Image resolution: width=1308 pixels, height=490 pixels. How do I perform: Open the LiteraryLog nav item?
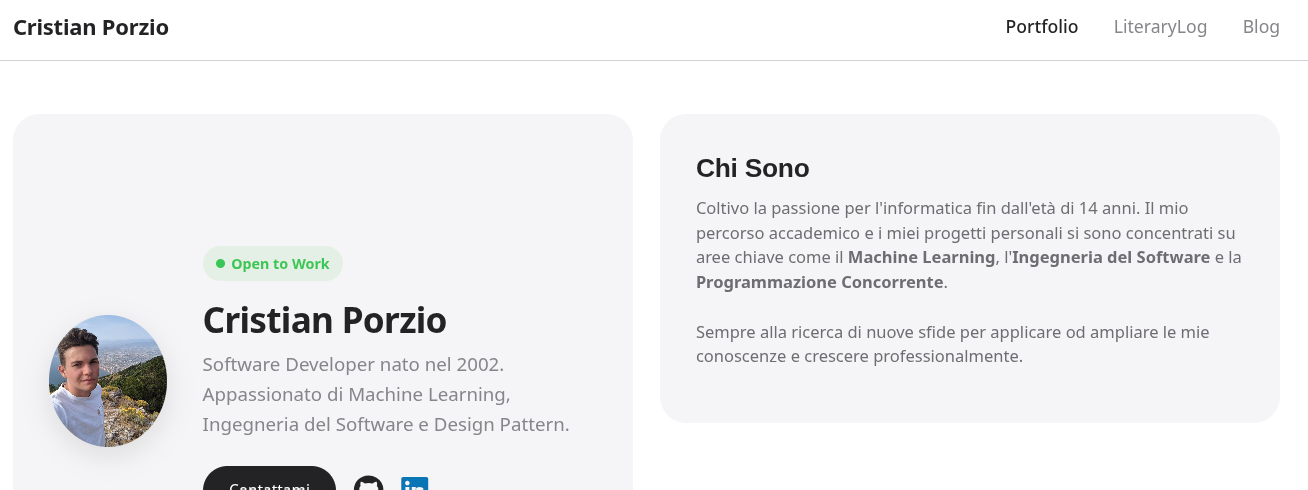point(1160,27)
